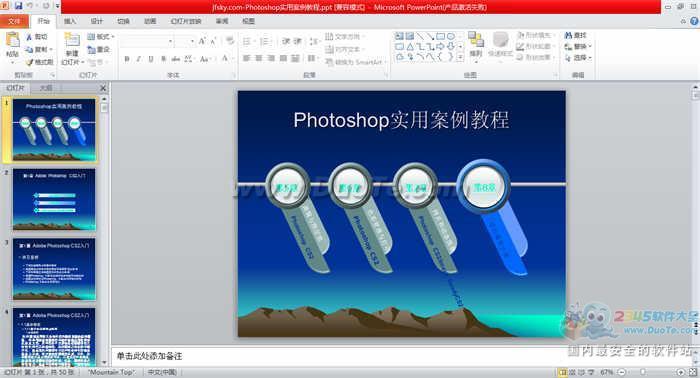The width and height of the screenshot is (700, 378).
Task: Click the PowerPoint Help question mark icon
Action: pyautogui.click(x=694, y=21)
